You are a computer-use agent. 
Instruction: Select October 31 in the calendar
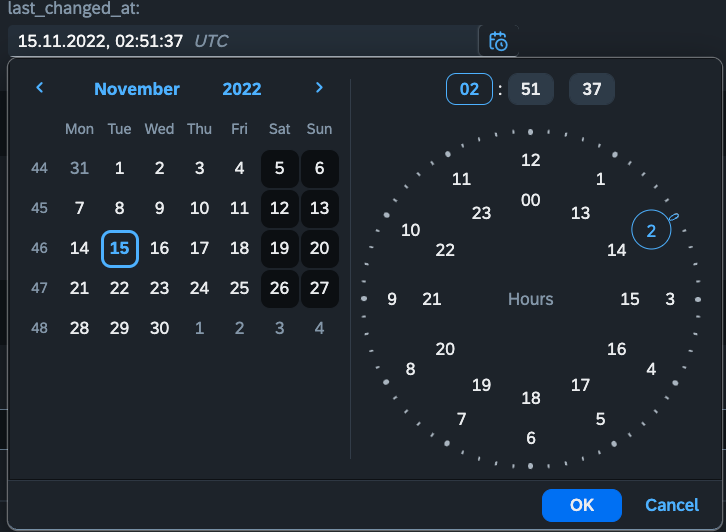click(x=80, y=168)
